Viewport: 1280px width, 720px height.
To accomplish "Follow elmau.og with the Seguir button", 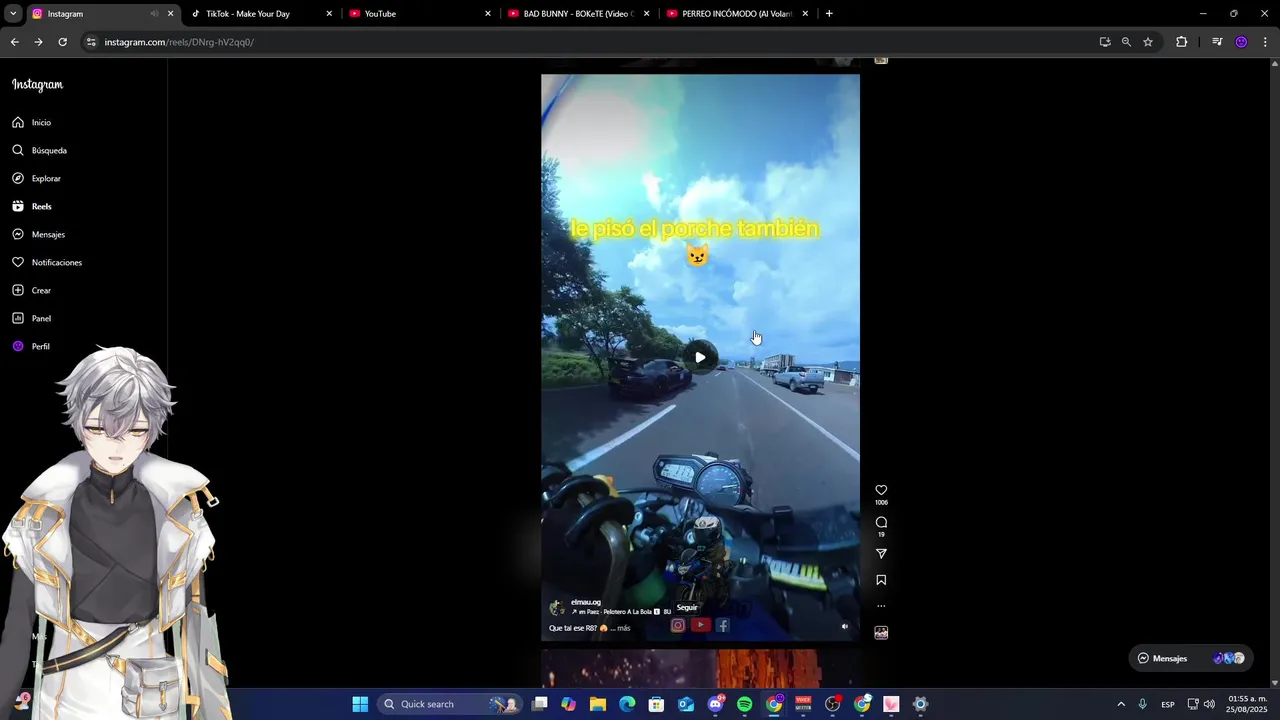I will 687,608.
